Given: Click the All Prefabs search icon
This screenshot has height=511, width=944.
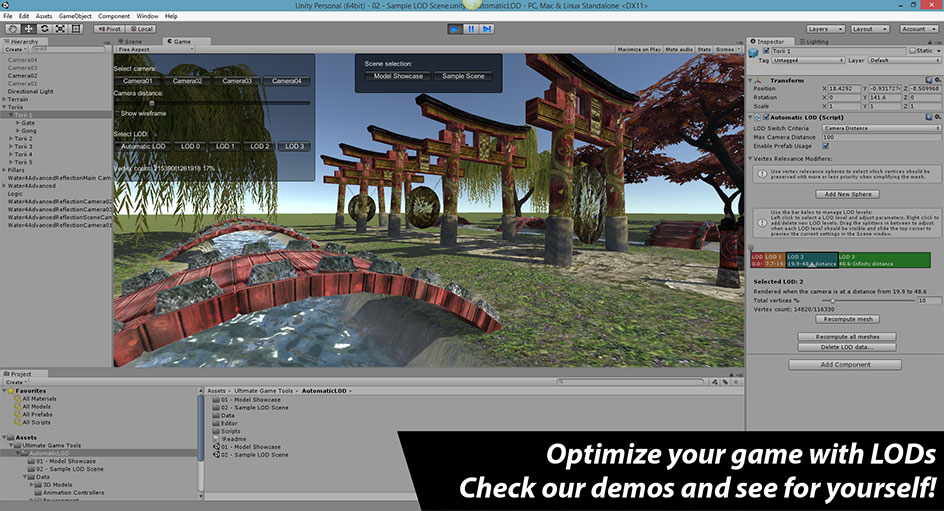Looking at the screenshot, I should pos(17,414).
